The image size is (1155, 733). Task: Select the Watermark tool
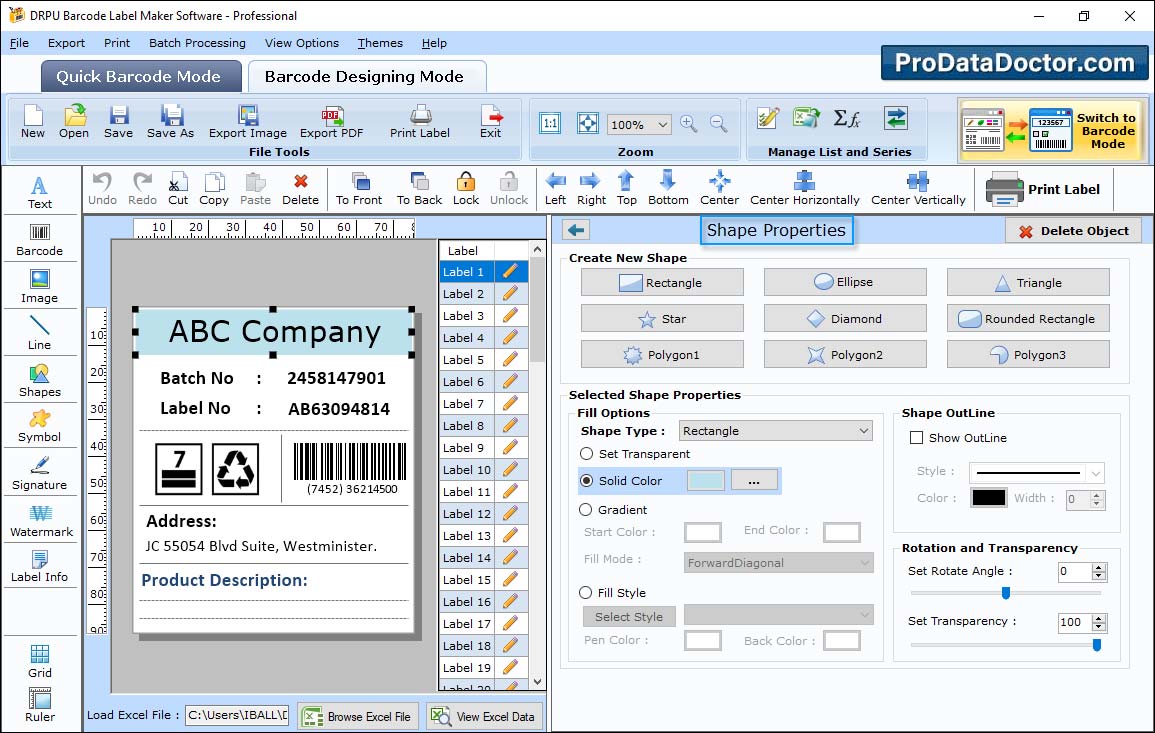(x=40, y=520)
